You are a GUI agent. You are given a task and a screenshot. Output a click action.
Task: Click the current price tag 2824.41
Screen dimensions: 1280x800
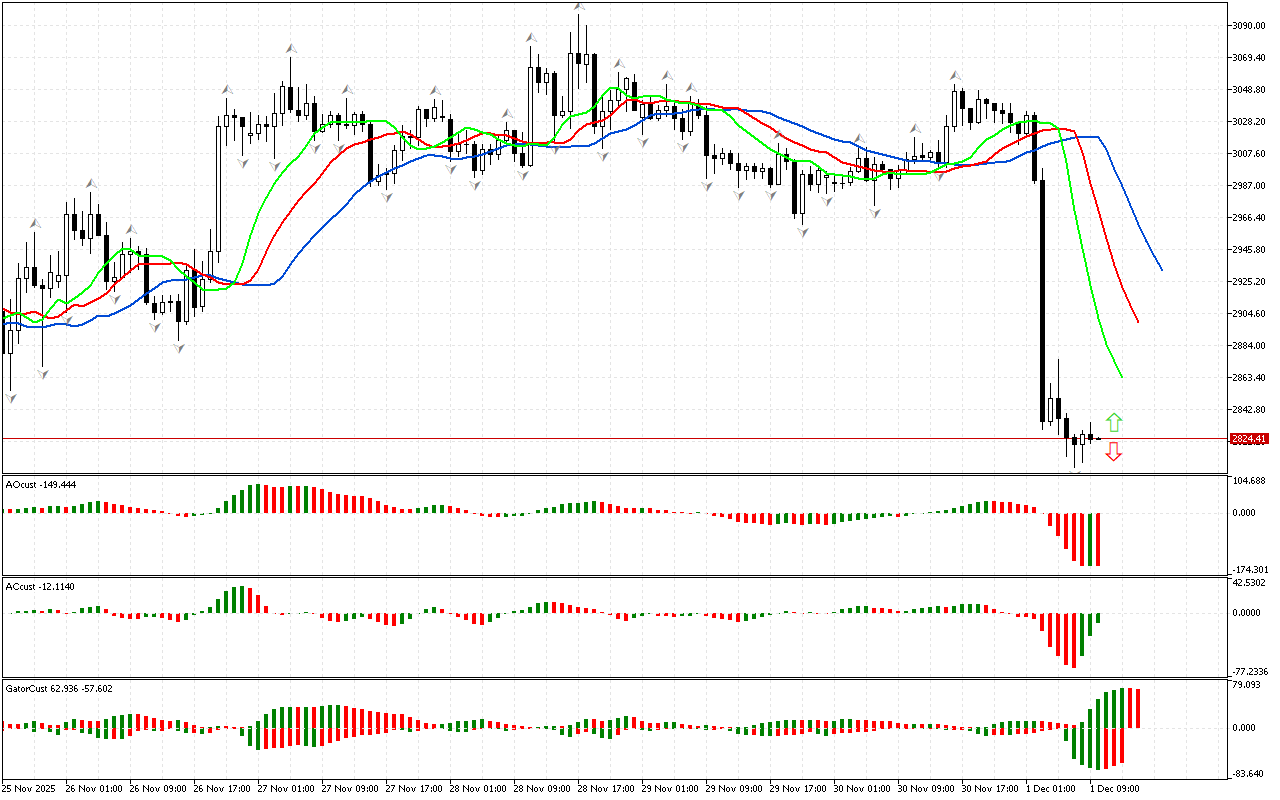[1249, 439]
